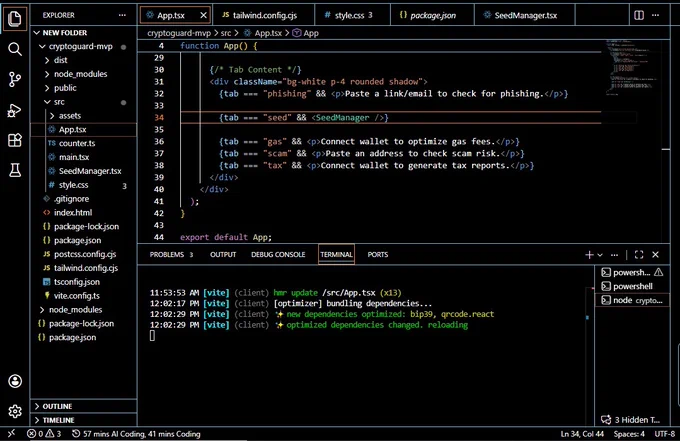Screen dimensions: 680x441
Task: Open remote window indicator in status bar
Action: pos(11,433)
